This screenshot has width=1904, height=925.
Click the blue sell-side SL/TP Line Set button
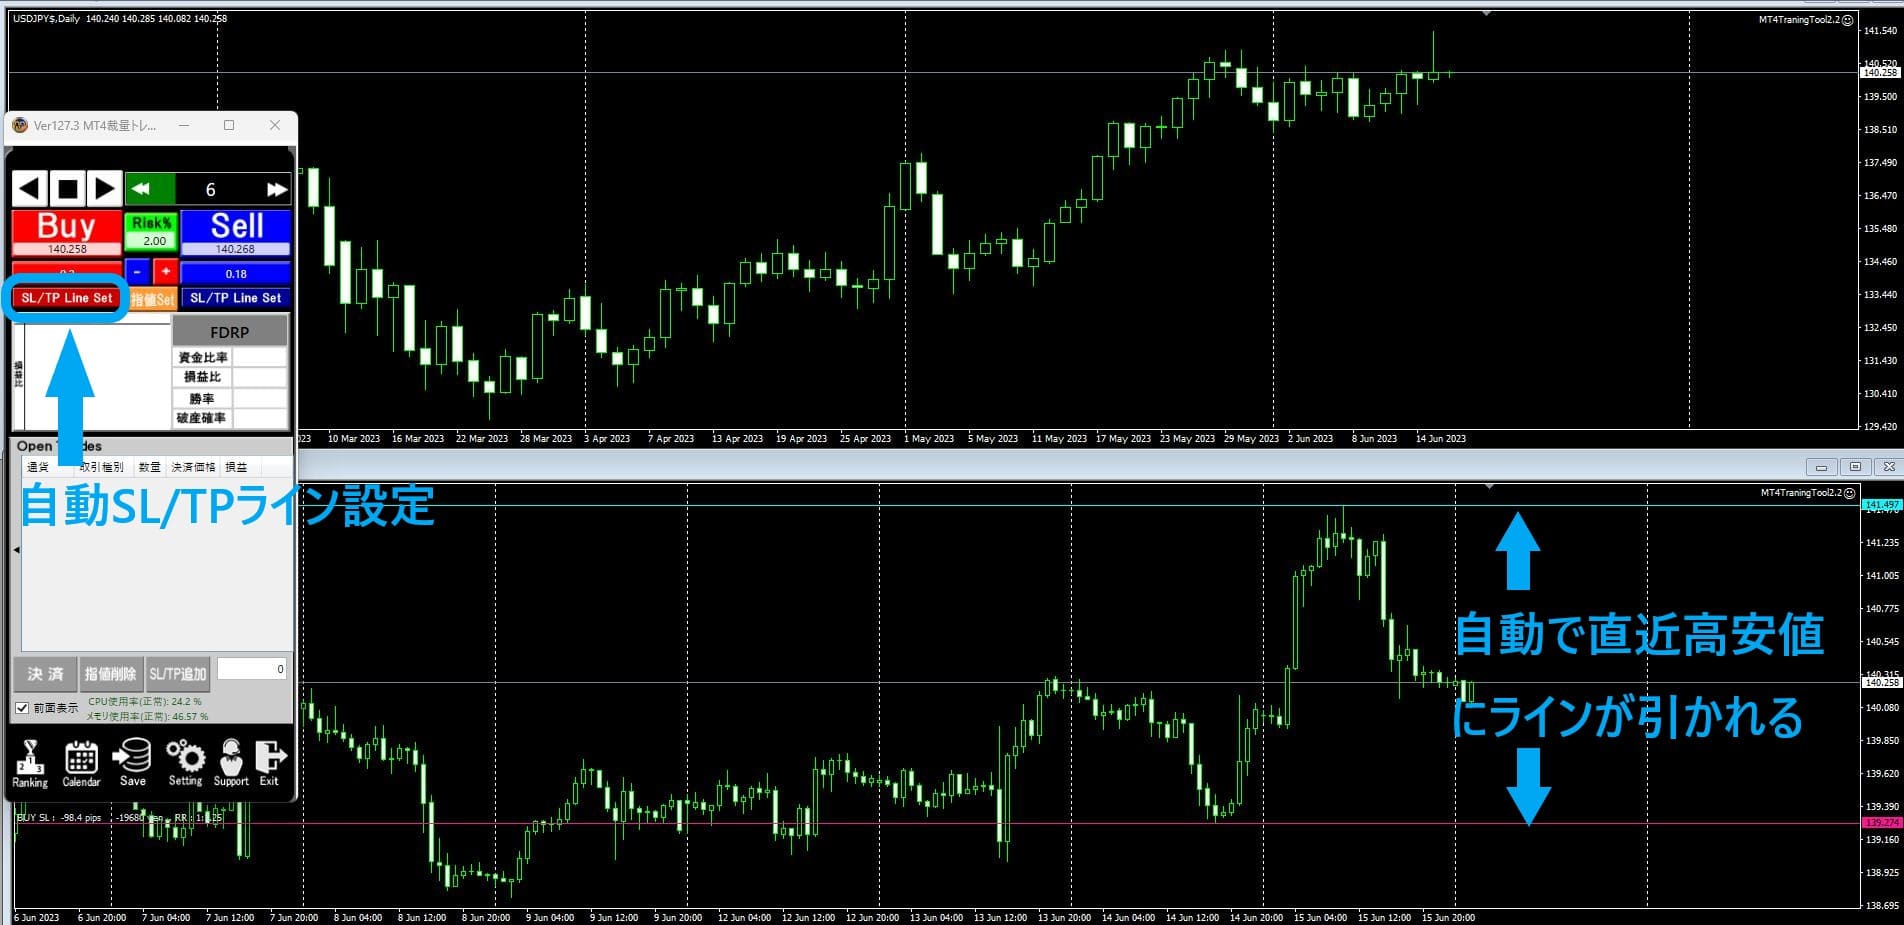click(236, 298)
